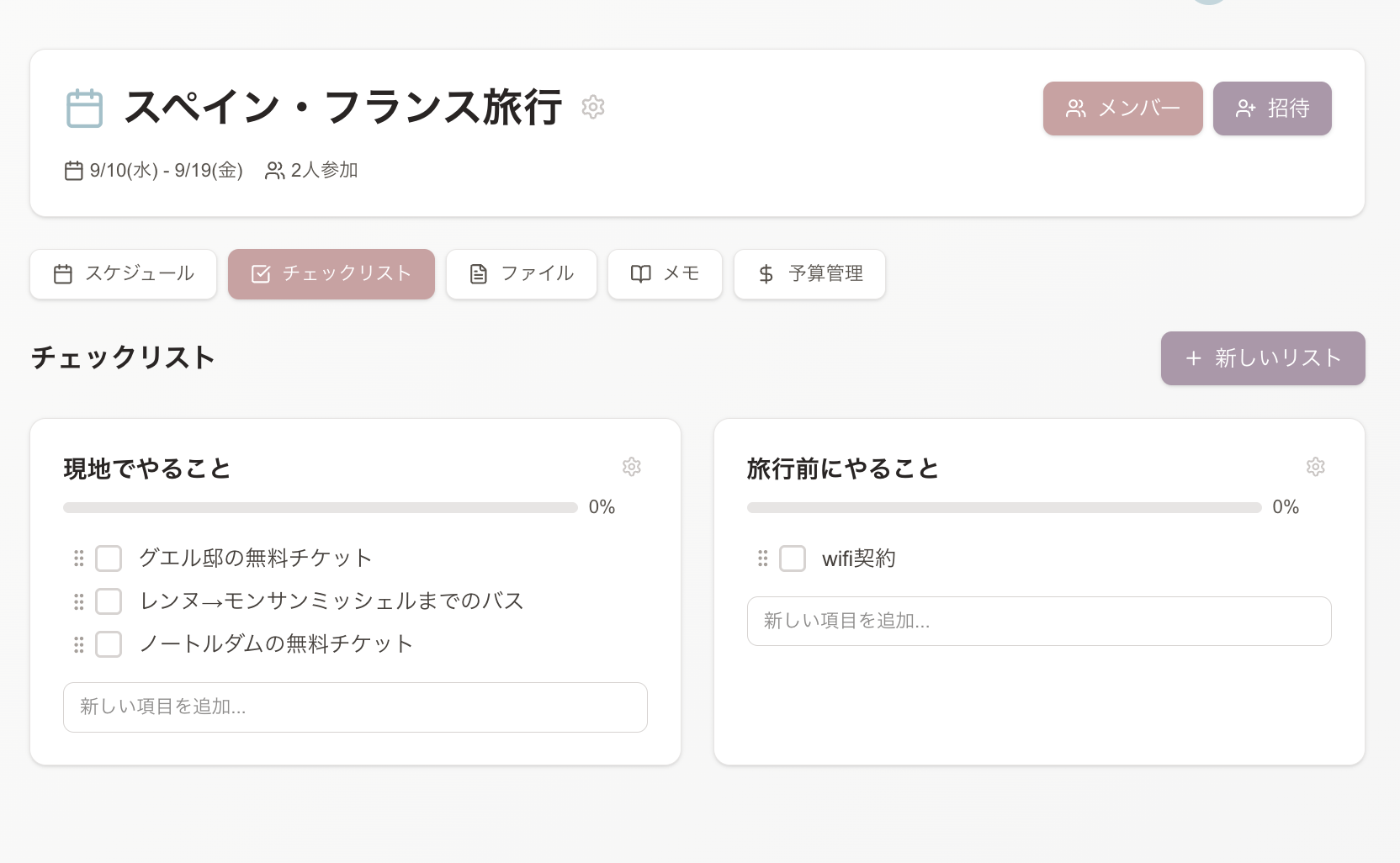Check レンヌ→モンサンミッシェルまでのバス checkbox

pos(108,601)
